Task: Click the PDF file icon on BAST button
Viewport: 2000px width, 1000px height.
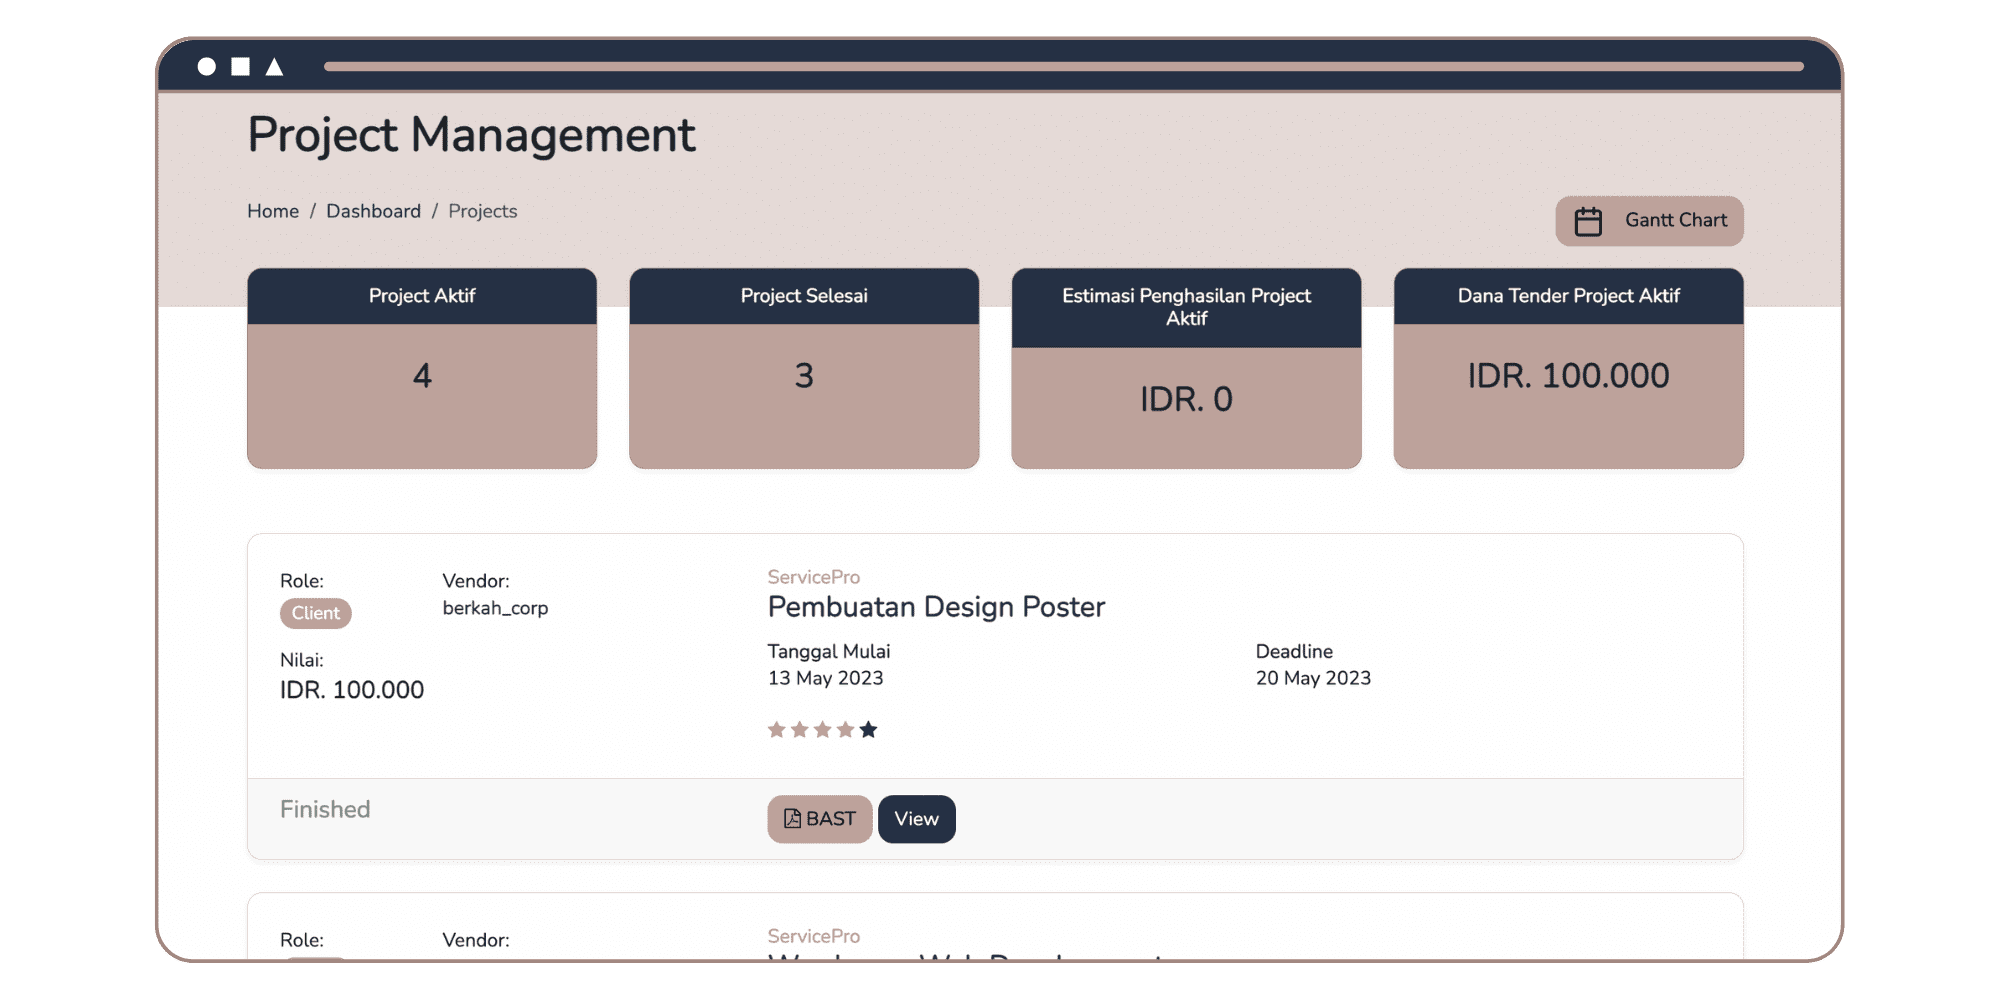Action: click(792, 819)
